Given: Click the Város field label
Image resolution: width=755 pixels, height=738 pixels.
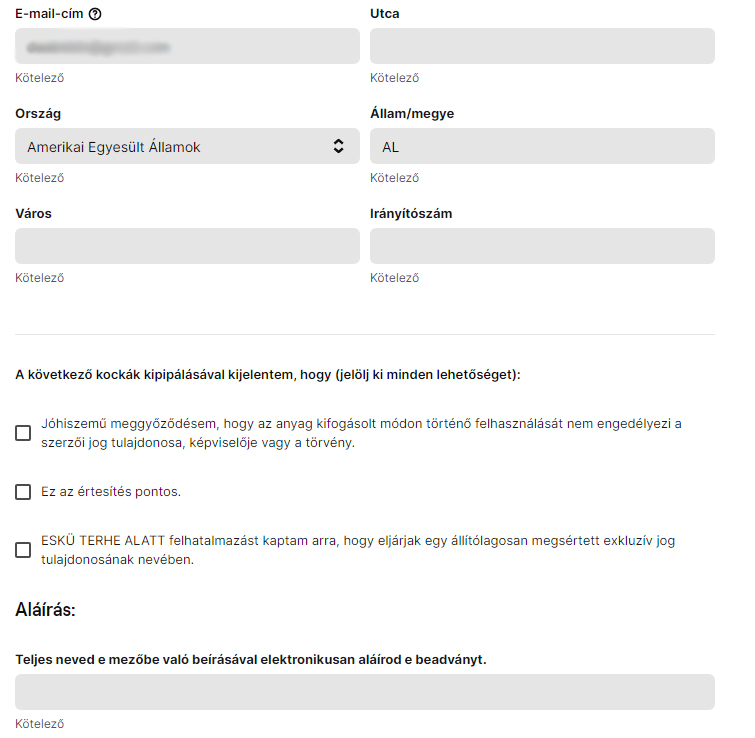Looking at the screenshot, I should [33, 214].
